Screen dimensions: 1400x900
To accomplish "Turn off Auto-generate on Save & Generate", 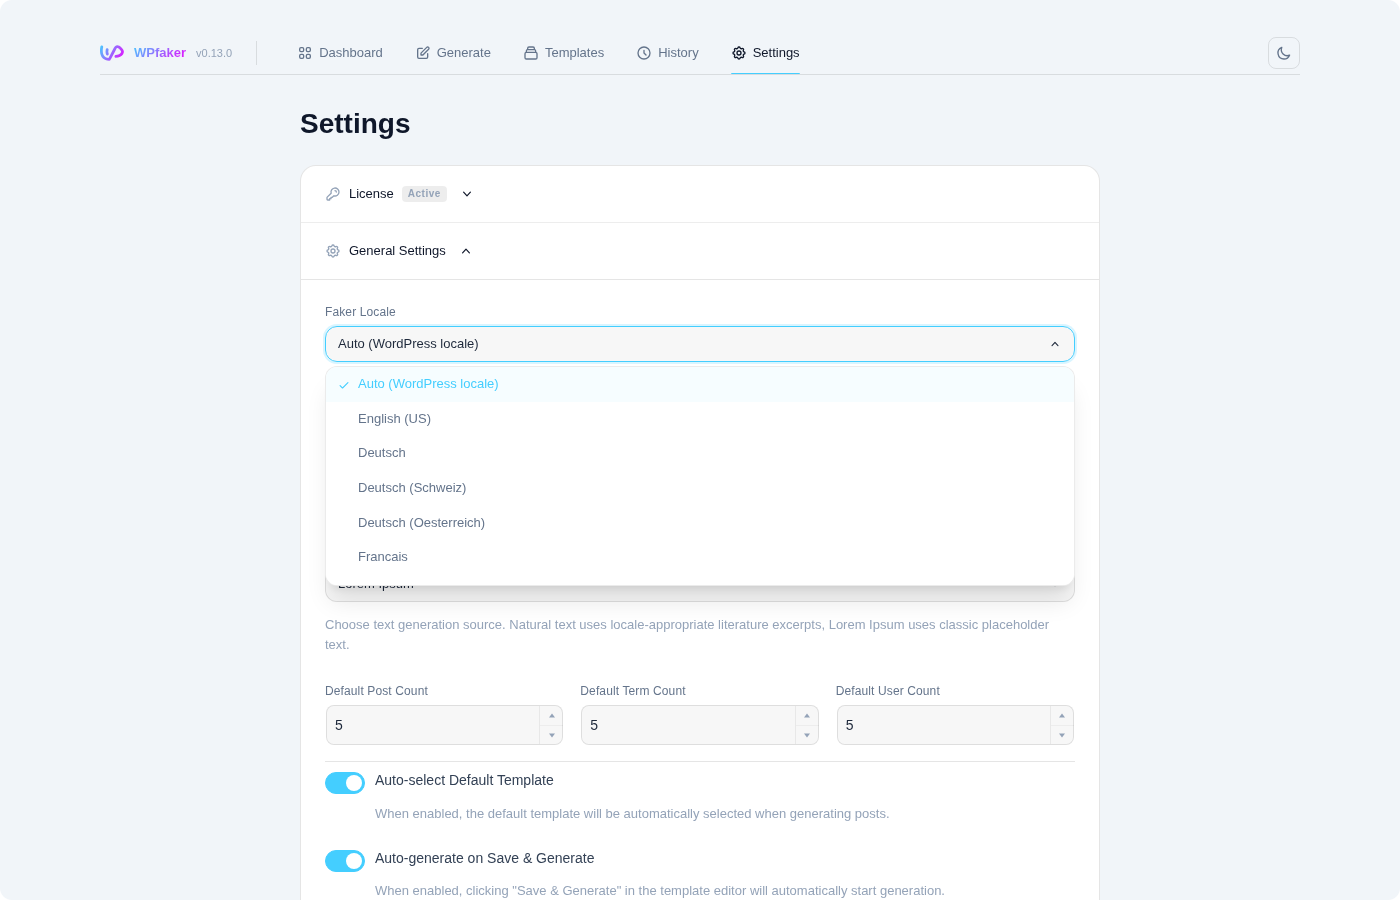I will [x=345, y=861].
